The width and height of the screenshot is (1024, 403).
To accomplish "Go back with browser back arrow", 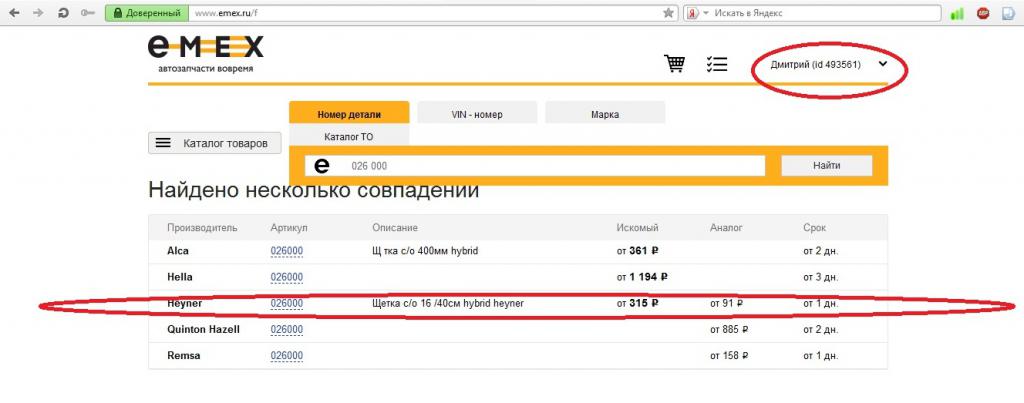I will [14, 13].
